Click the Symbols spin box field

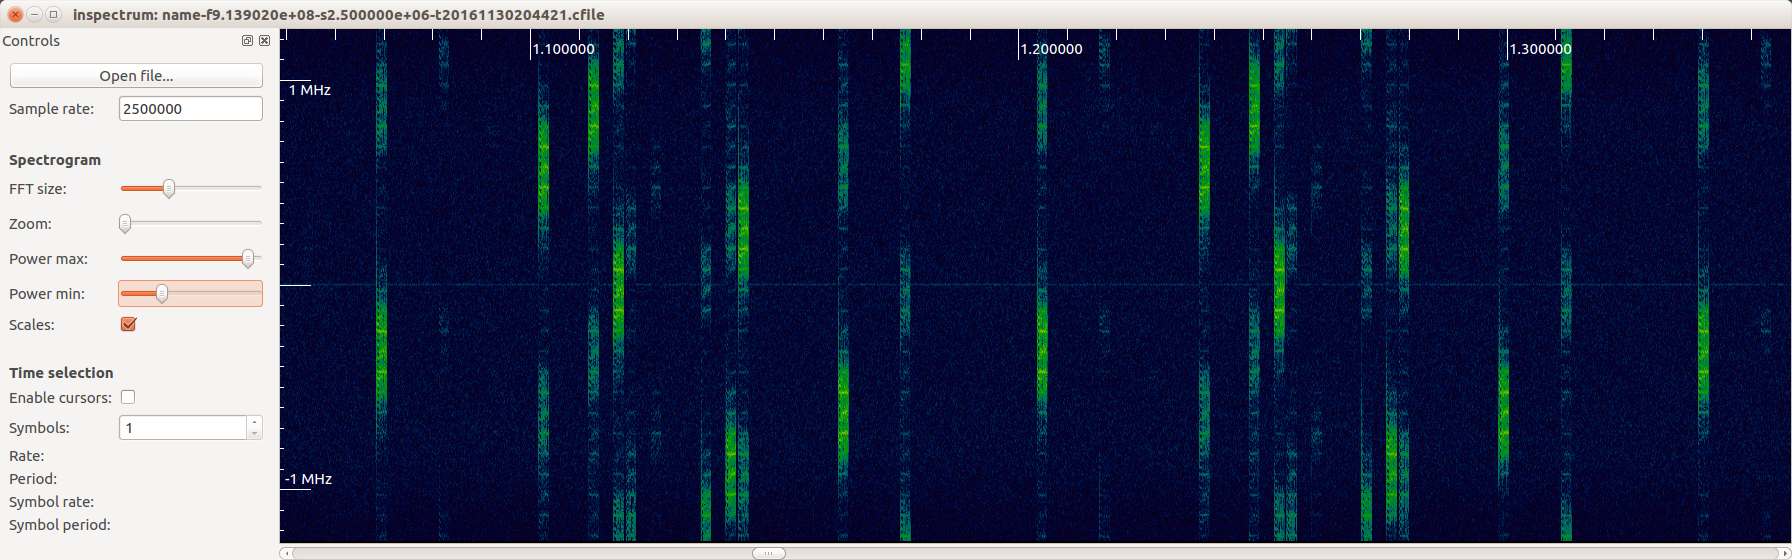coord(183,427)
